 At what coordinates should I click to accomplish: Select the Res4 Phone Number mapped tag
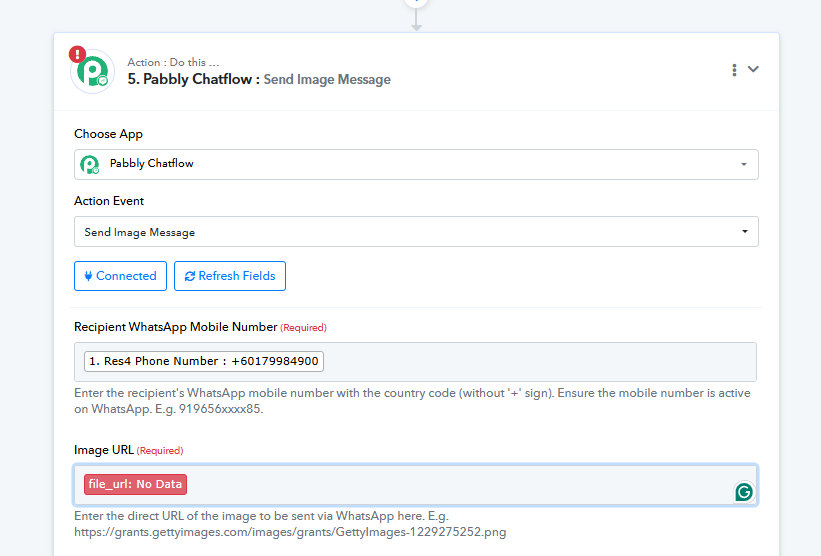click(x=203, y=361)
